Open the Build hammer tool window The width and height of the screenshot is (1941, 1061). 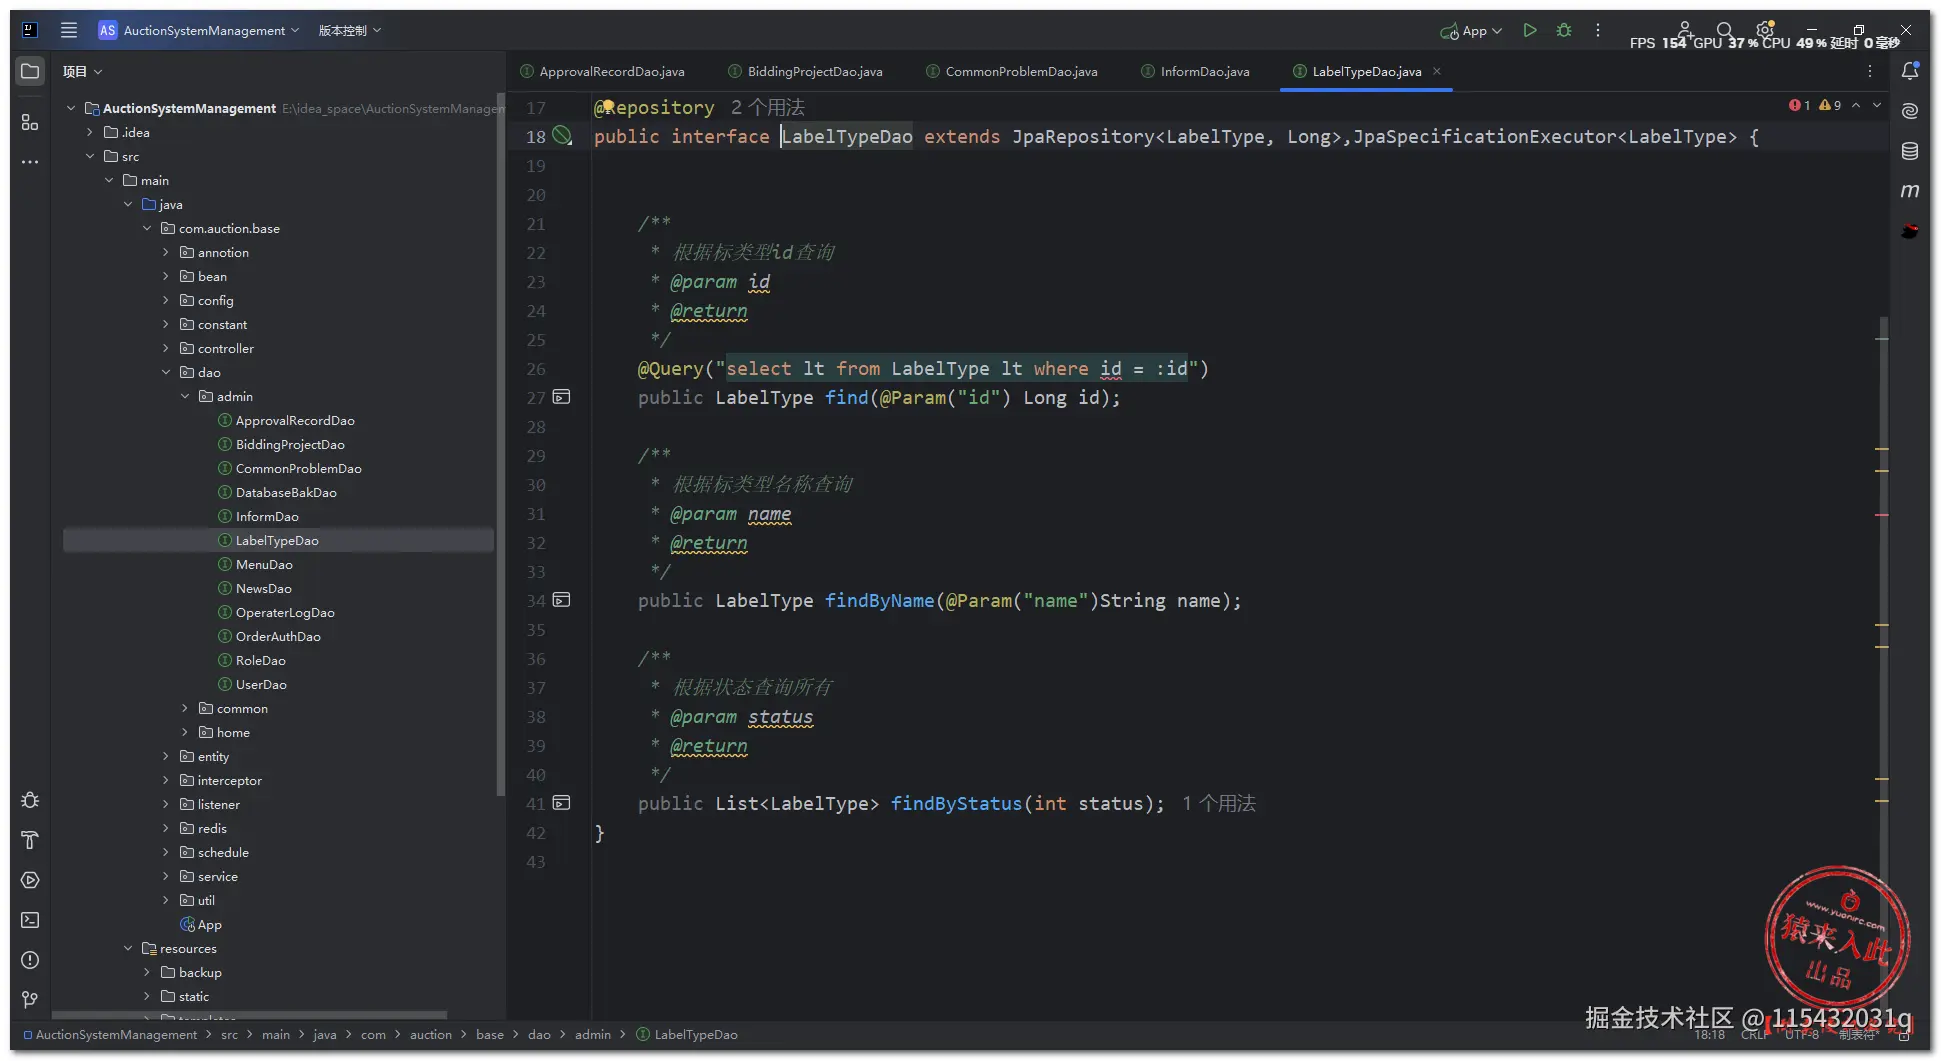[30, 840]
